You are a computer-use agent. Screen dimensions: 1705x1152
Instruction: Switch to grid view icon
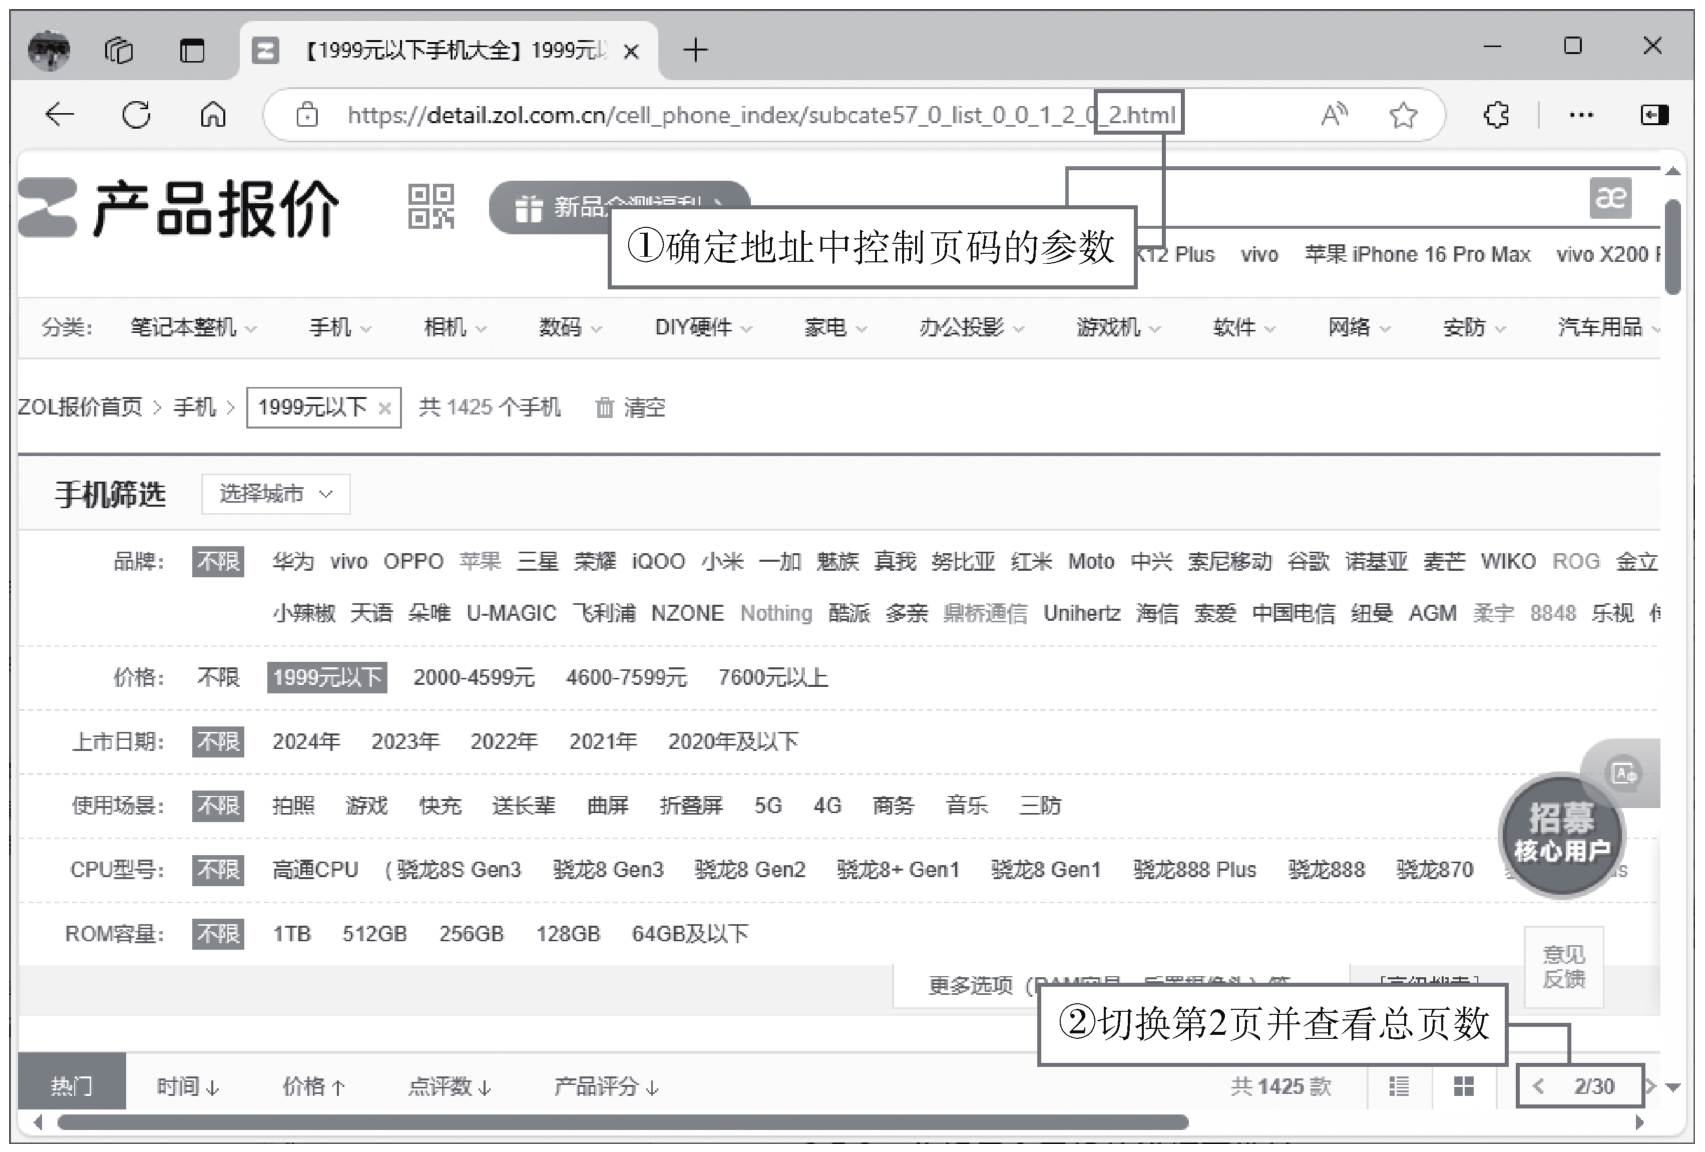(x=1463, y=1086)
